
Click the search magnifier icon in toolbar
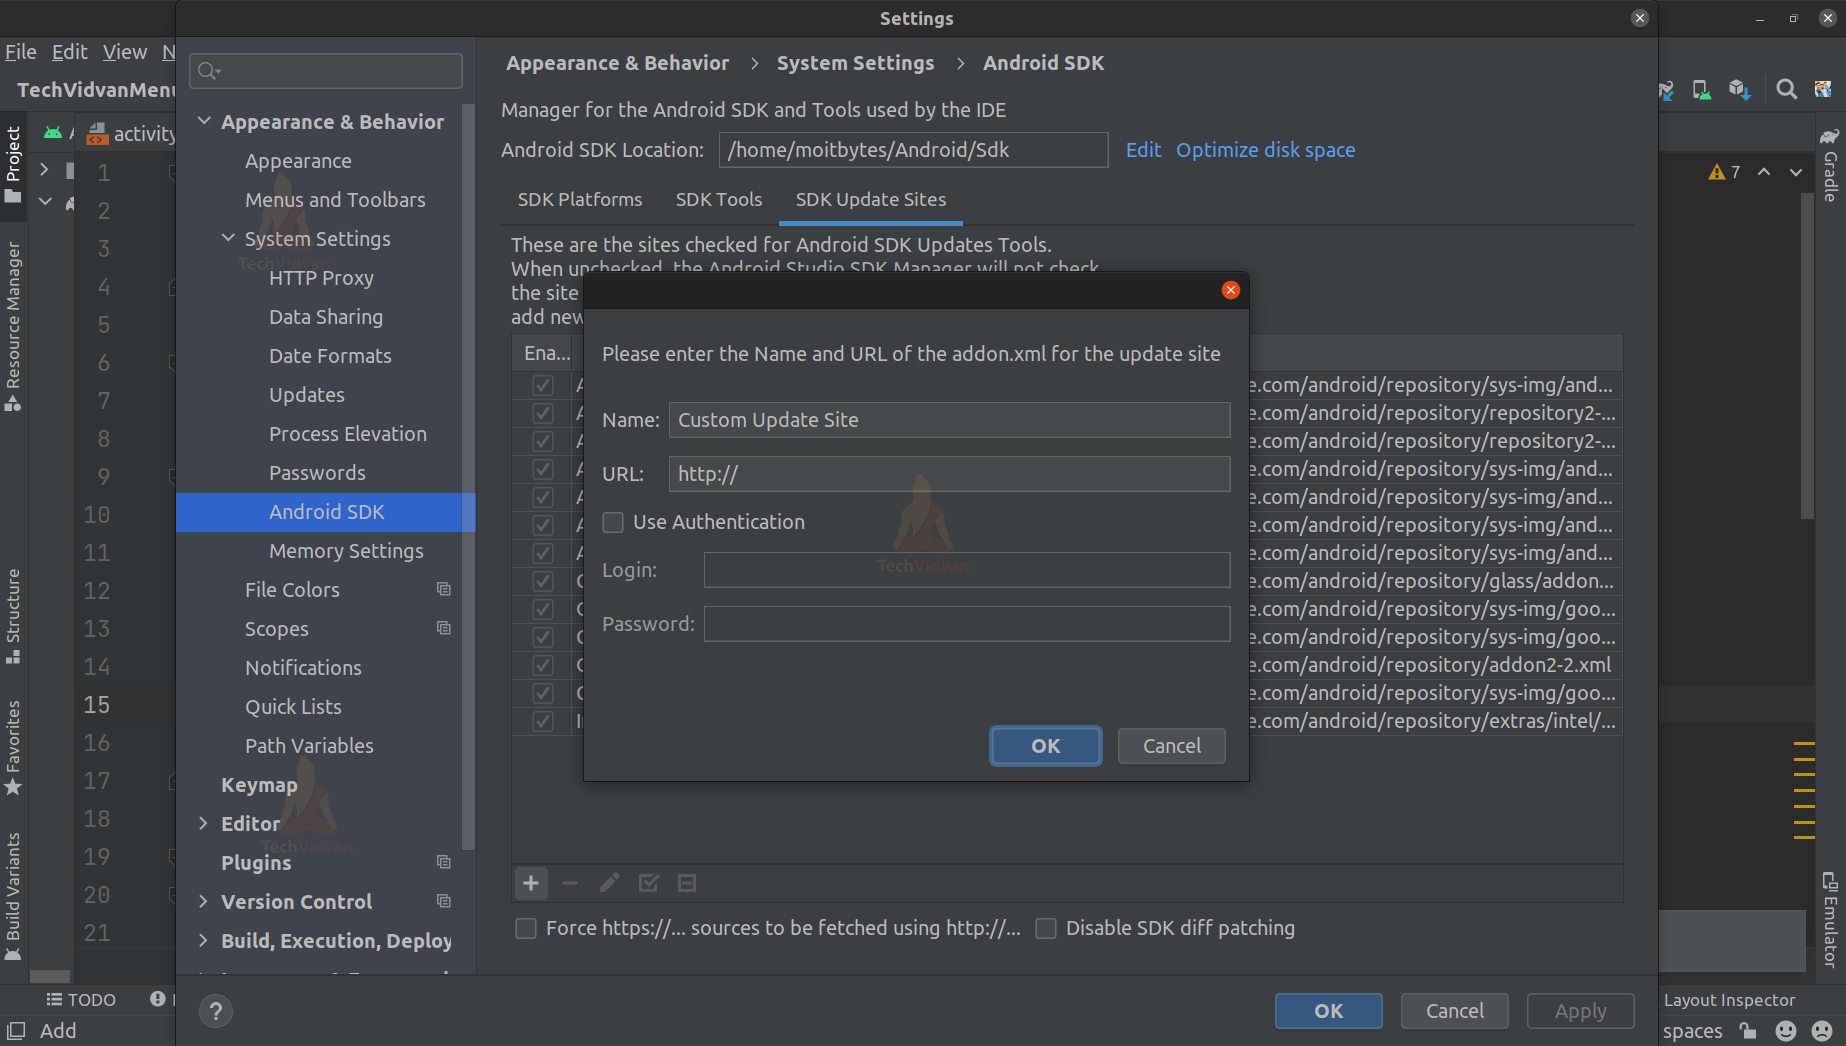1786,90
